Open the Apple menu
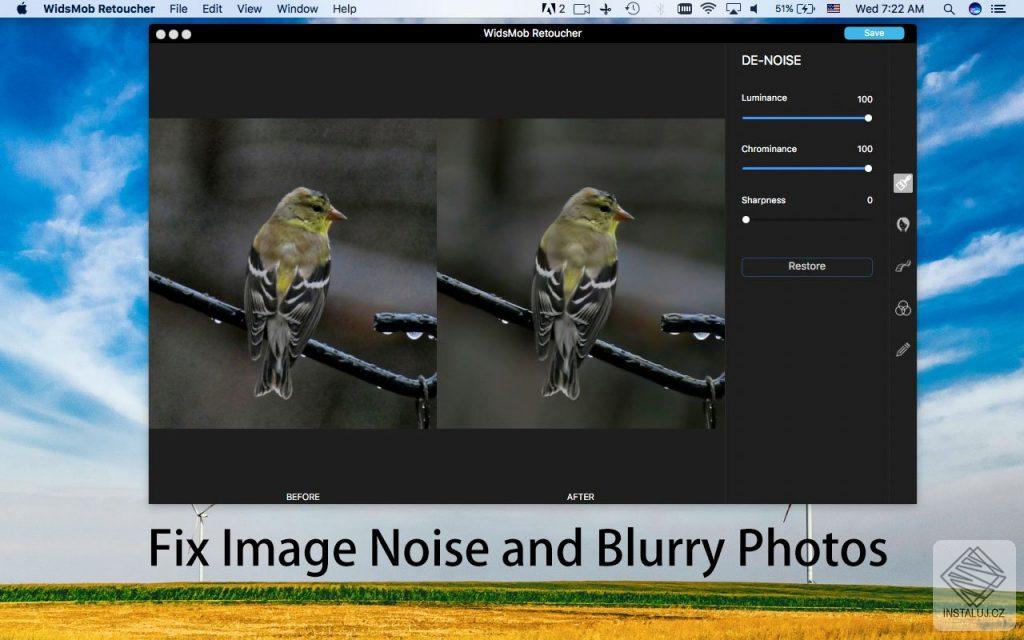This screenshot has height=640, width=1024. (22, 8)
